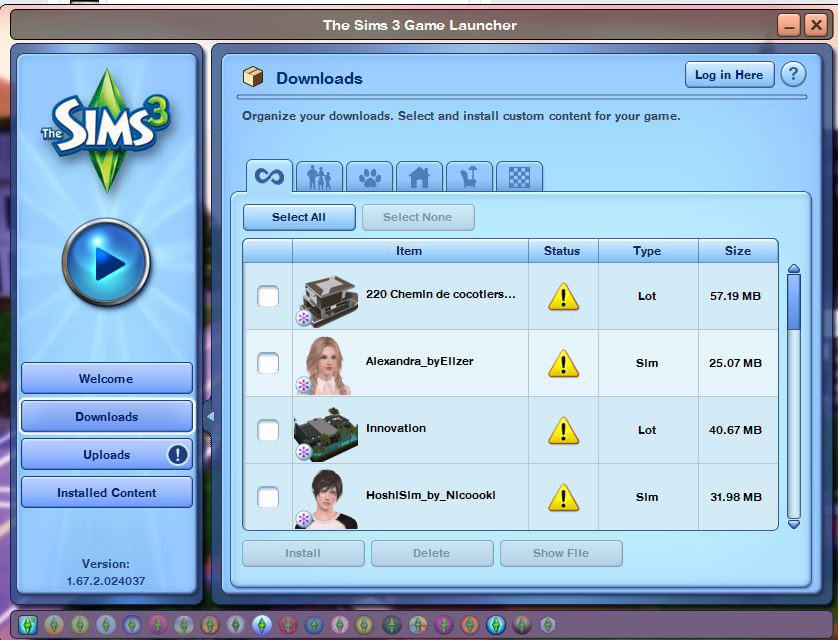The width and height of the screenshot is (838, 640).
Task: Click Select All button
Action: [x=299, y=217]
